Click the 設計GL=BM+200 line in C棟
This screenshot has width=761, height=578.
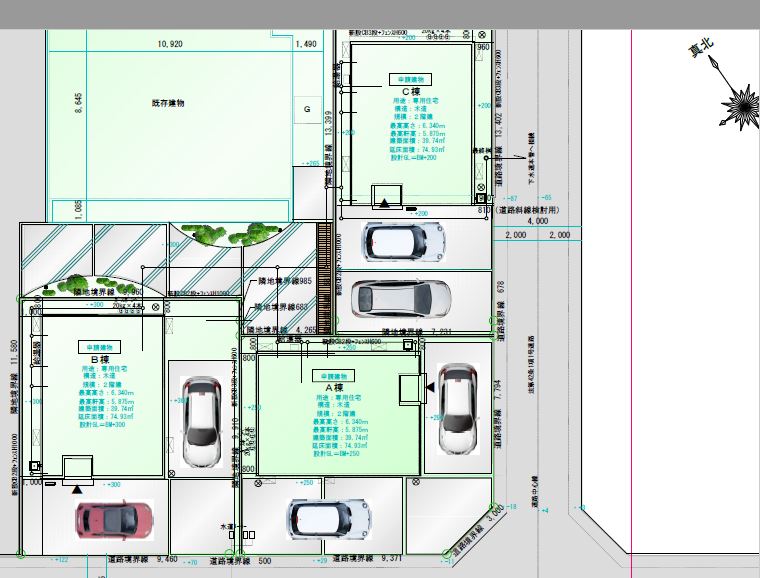pyautogui.click(x=414, y=158)
